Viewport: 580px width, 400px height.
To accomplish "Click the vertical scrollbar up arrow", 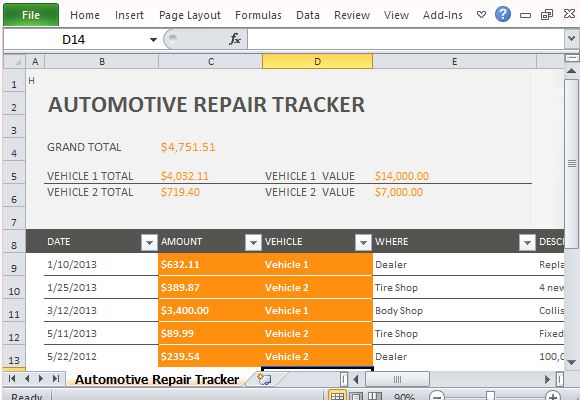I will pos(571,71).
